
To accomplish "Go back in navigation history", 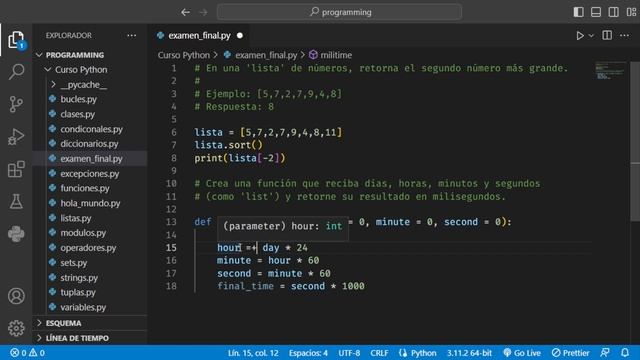I will click(x=185, y=12).
